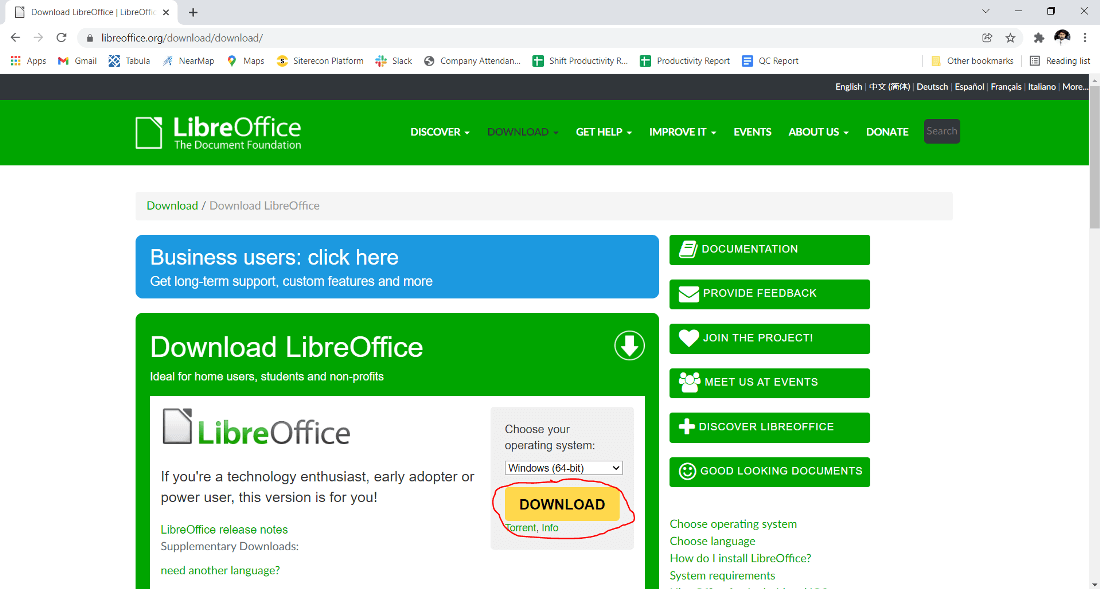Open DOCUMENTATION sidebar button

click(770, 250)
